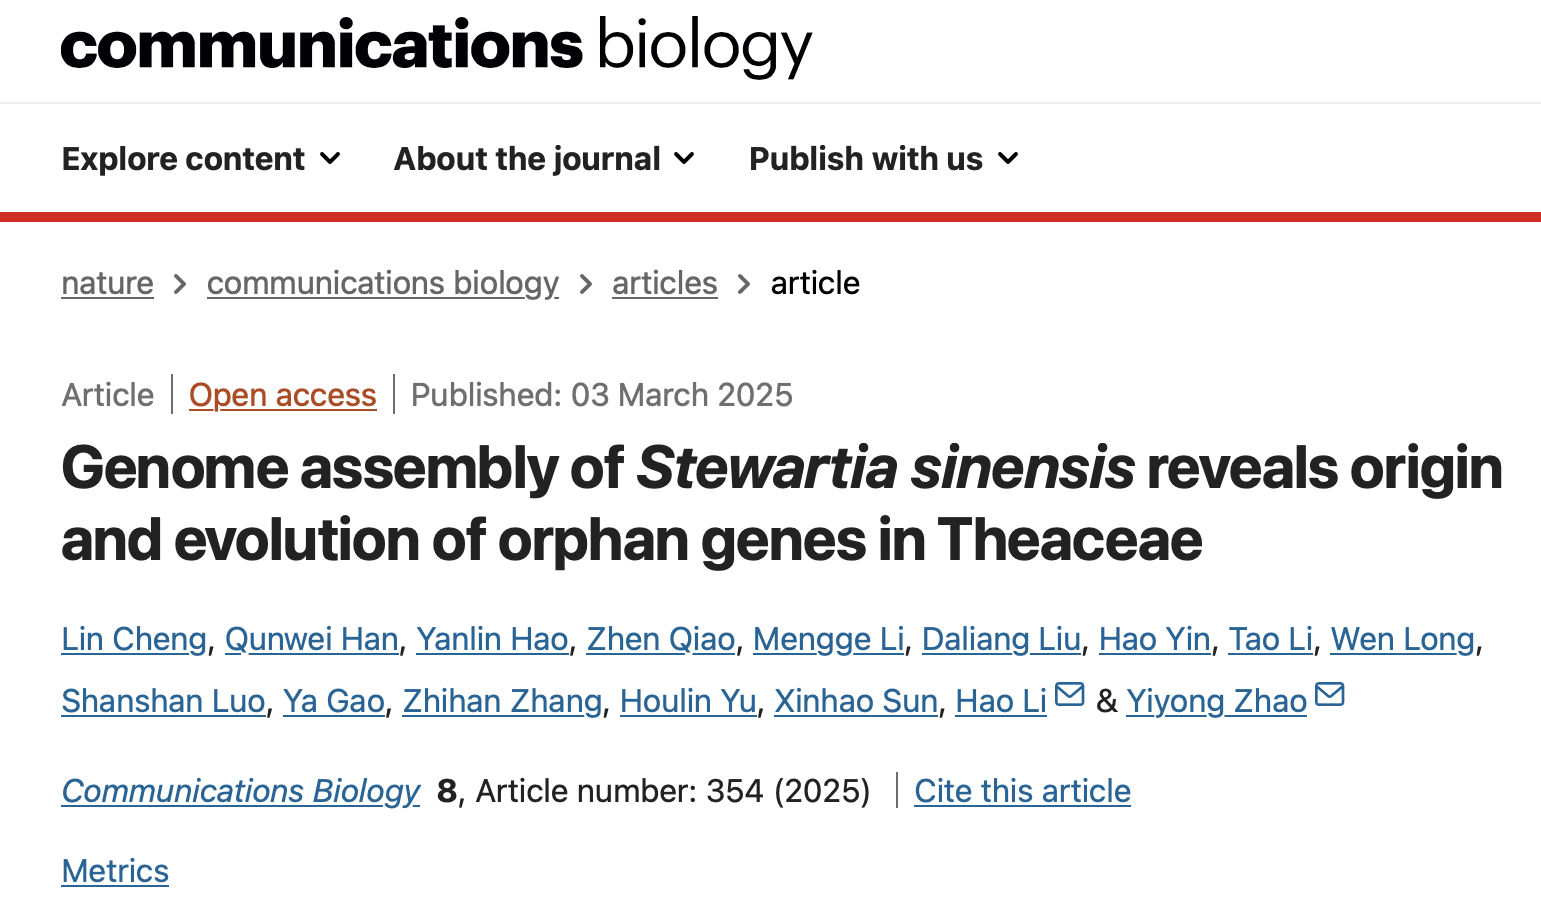Select author Qunwei Han
Screen dimensions: 1541x903
coord(311,639)
